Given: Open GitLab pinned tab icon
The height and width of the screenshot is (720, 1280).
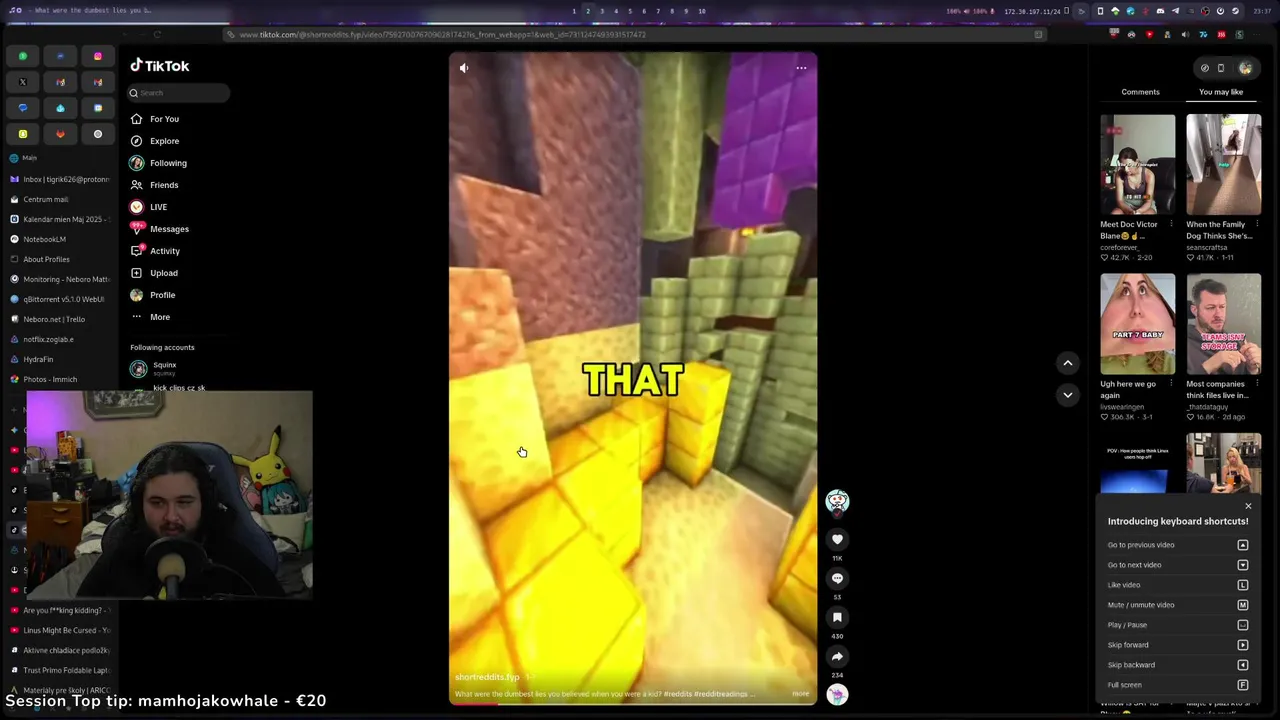Looking at the screenshot, I should [60, 134].
